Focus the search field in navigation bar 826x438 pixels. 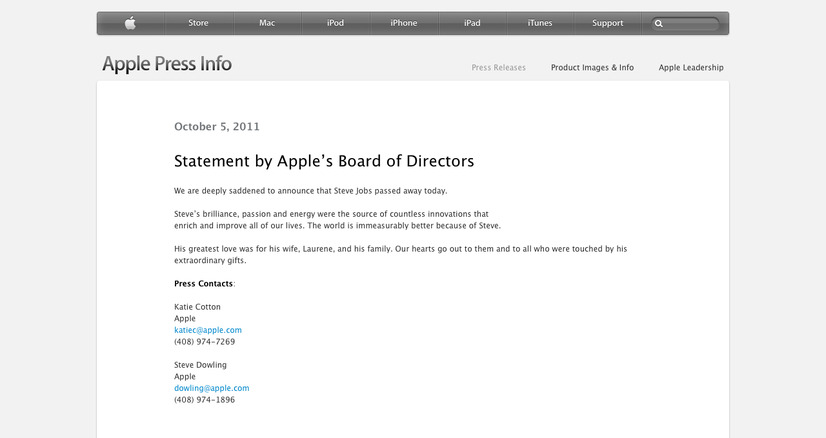coord(692,24)
